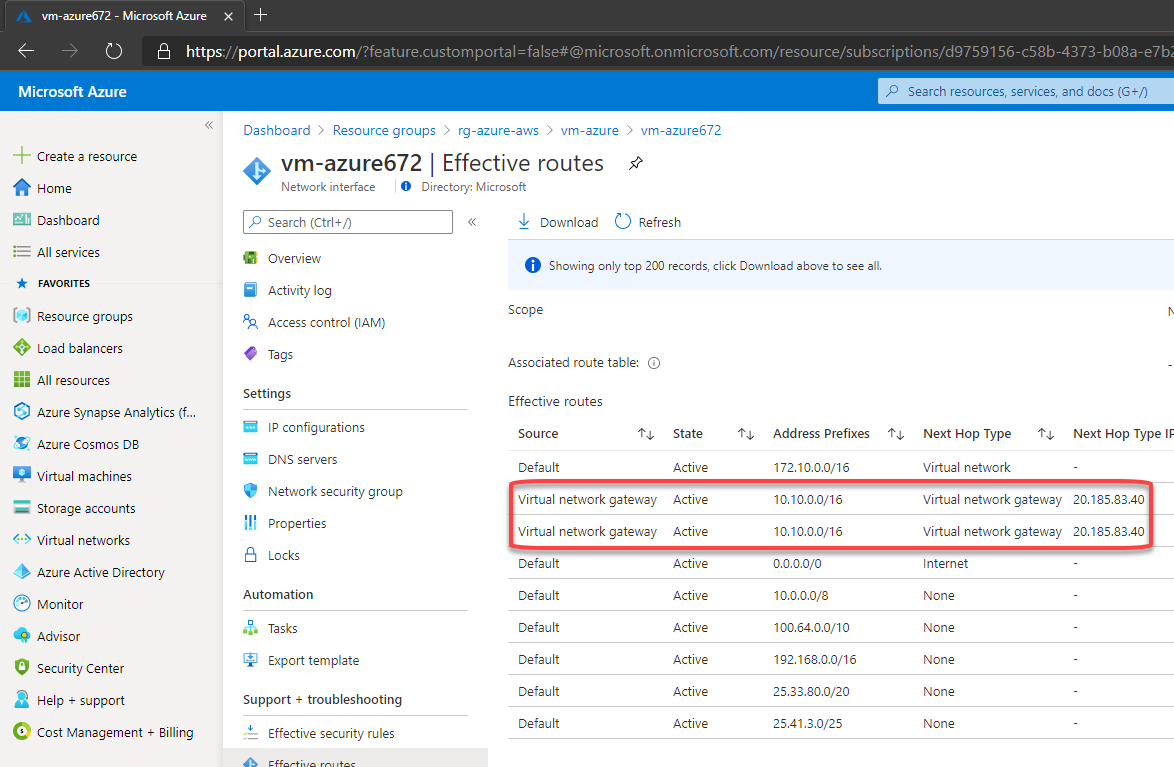Collapse the left portal sidebar
This screenshot has height=767, width=1174.
pyautogui.click(x=209, y=125)
